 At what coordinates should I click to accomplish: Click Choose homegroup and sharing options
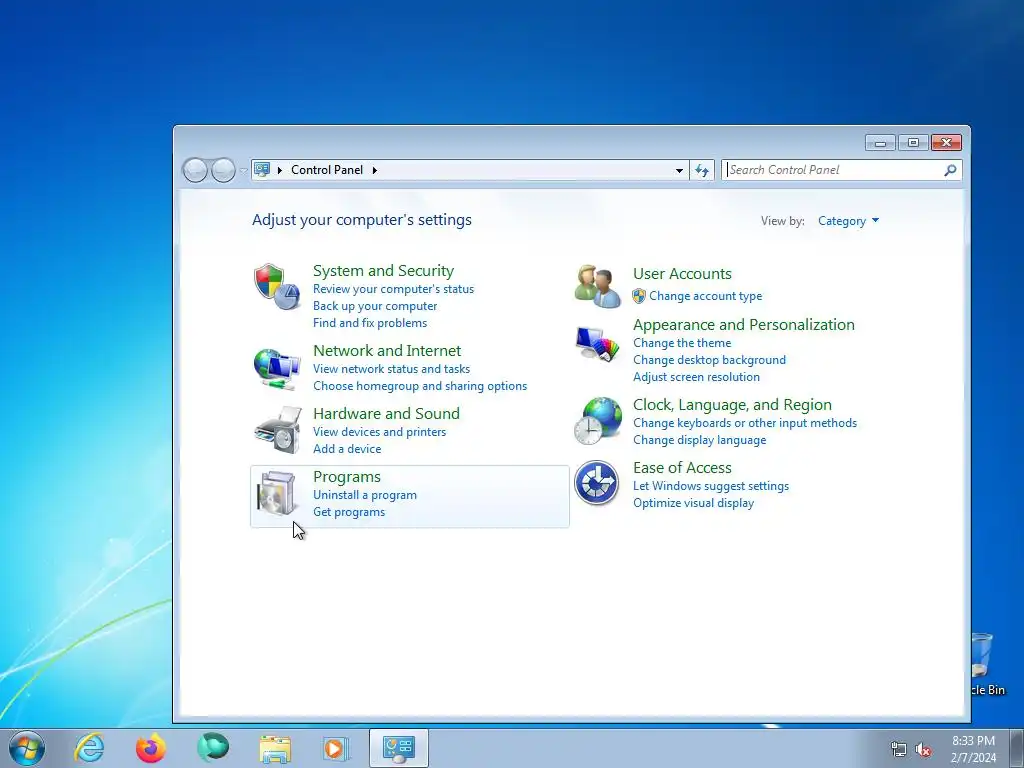420,386
